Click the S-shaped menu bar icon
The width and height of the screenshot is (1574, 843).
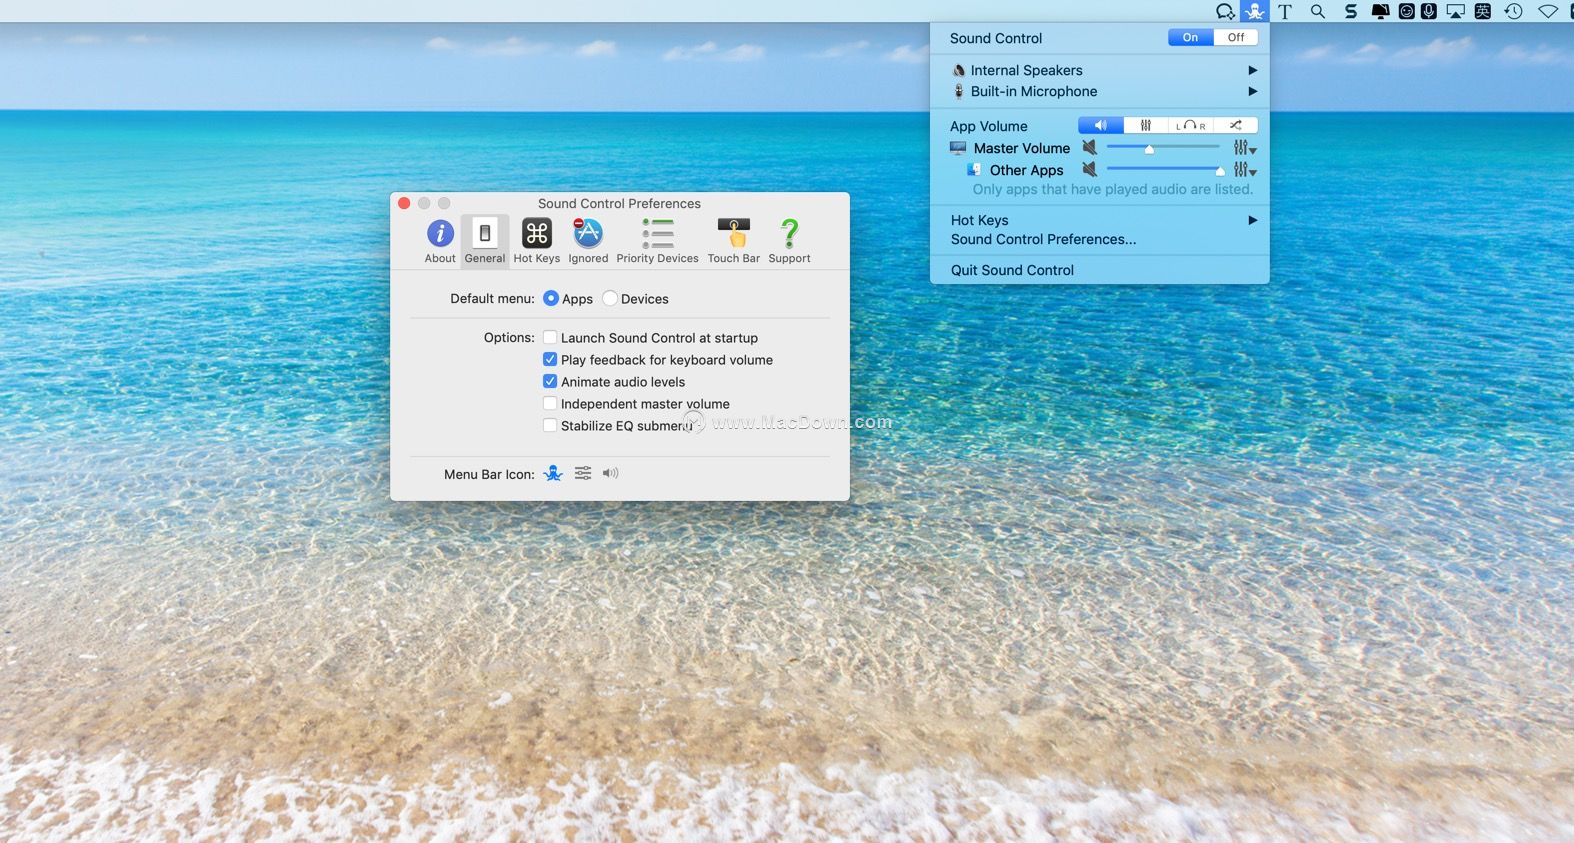(x=1351, y=11)
